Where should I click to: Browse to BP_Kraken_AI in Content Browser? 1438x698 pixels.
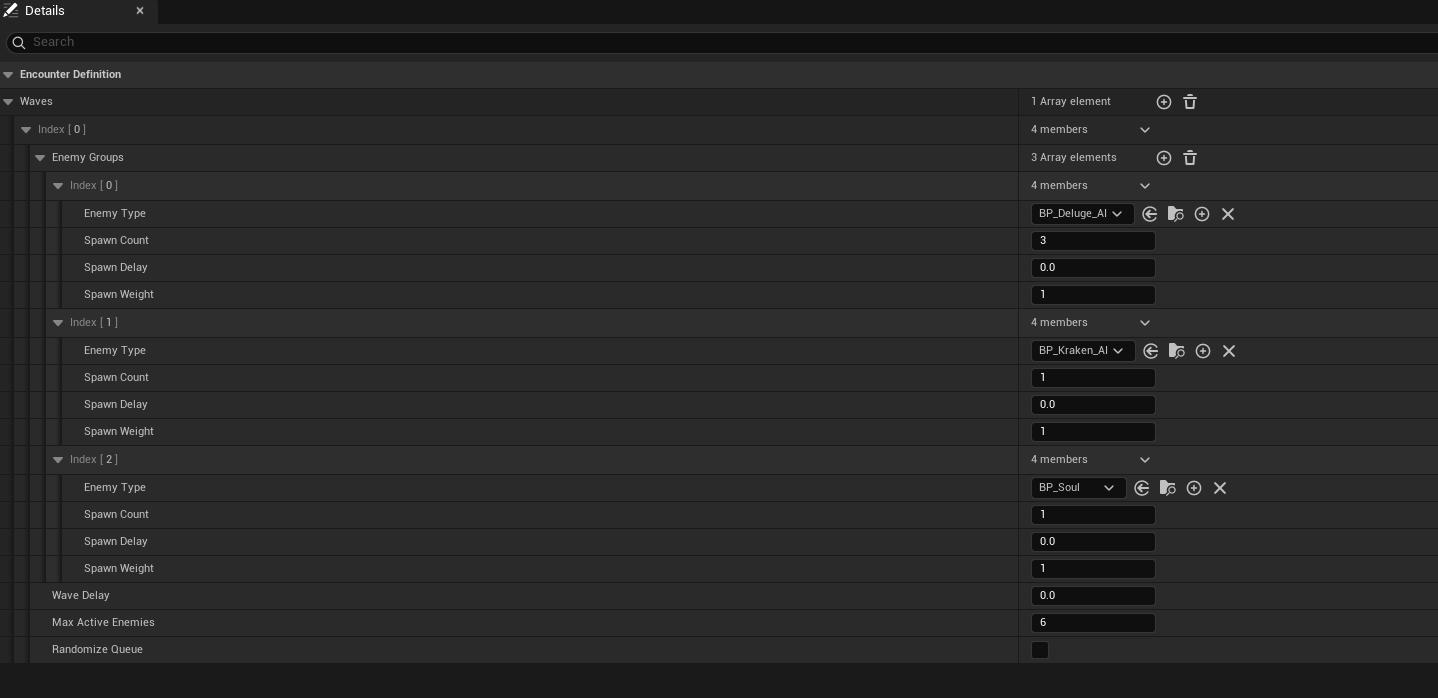(x=1177, y=351)
